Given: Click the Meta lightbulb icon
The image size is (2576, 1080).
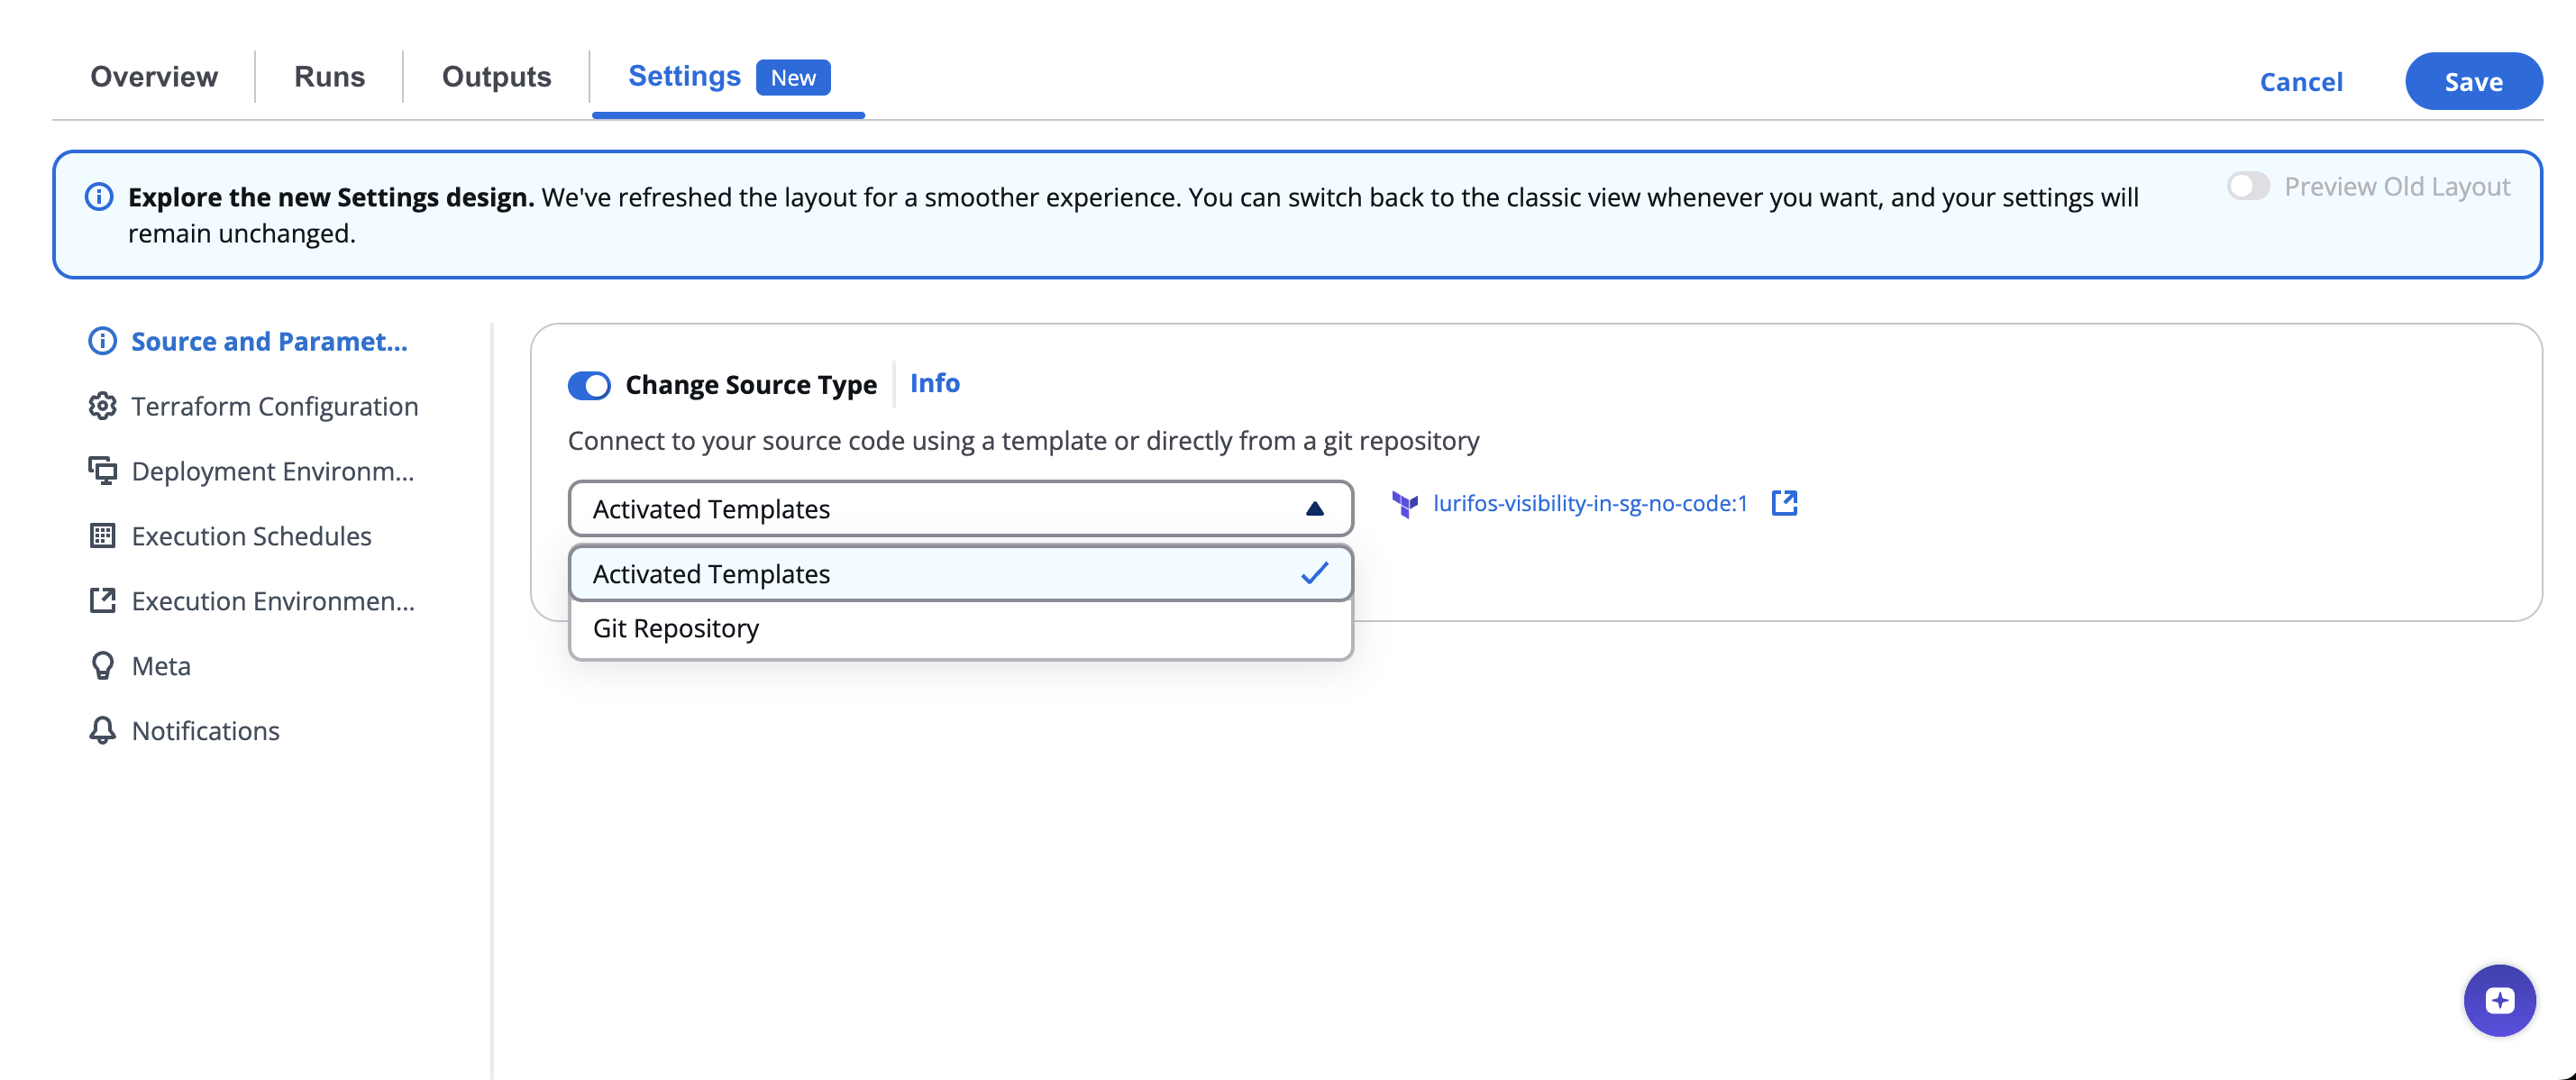Looking at the screenshot, I should point(102,666).
